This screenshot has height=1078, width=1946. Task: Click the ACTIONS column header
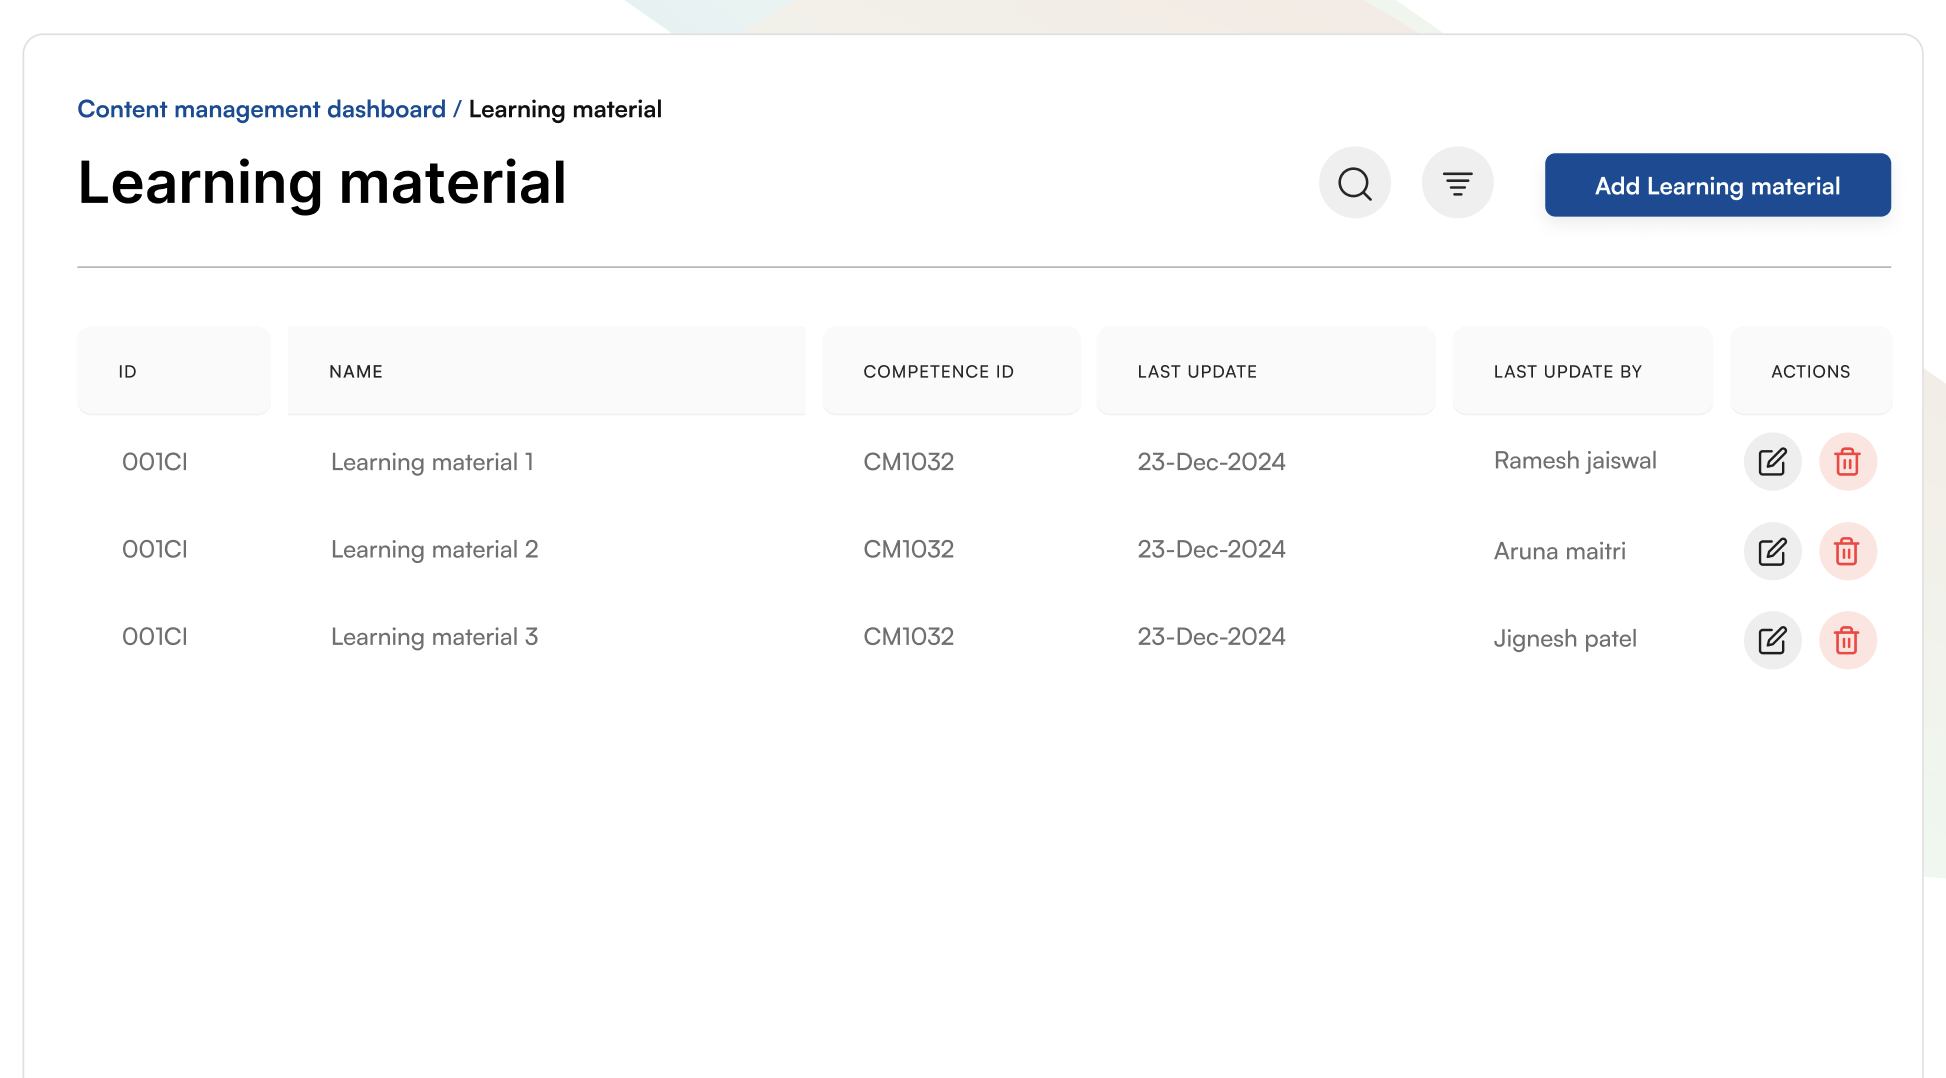pyautogui.click(x=1810, y=371)
